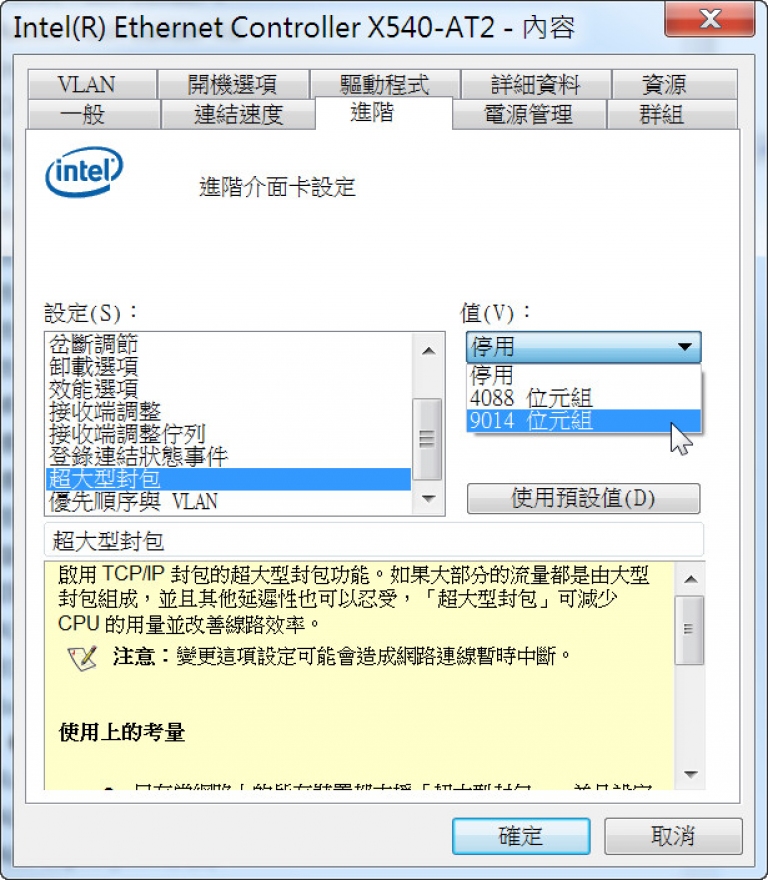Click the description panel scroll up arrow

[x=691, y=579]
